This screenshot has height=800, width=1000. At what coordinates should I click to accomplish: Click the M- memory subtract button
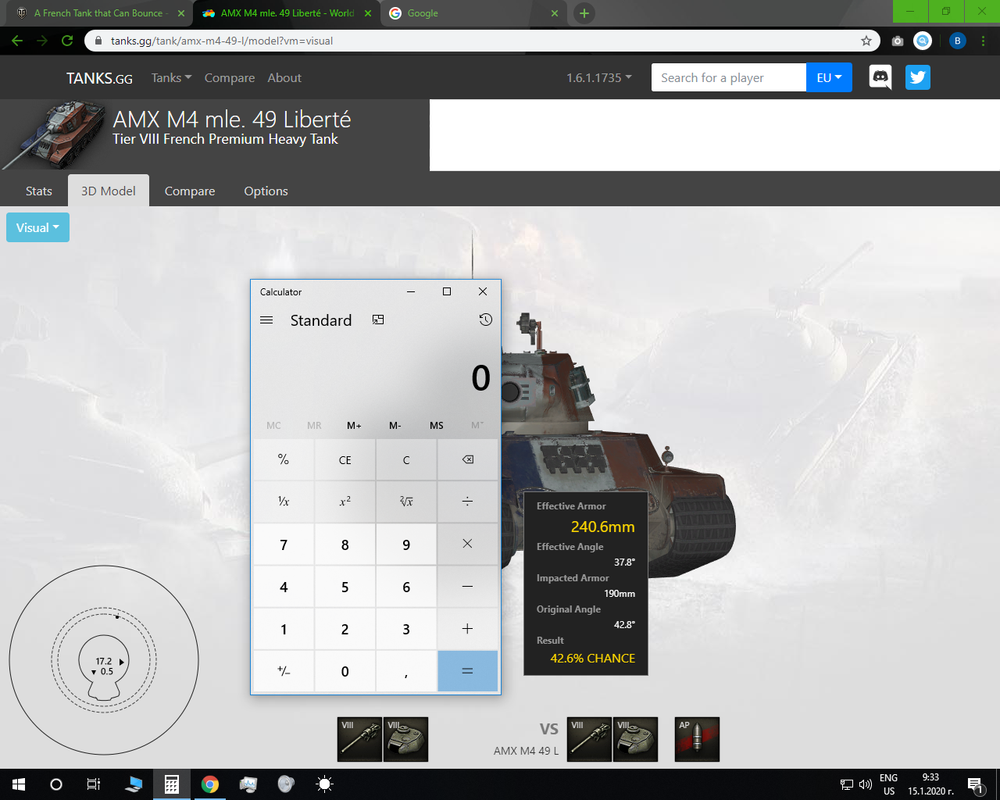click(395, 426)
